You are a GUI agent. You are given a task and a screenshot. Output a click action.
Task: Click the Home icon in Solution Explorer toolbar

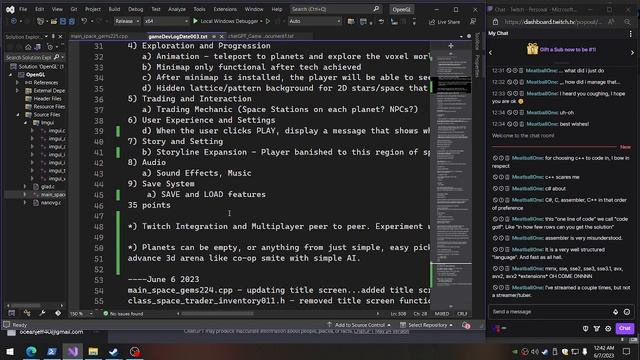28,47
